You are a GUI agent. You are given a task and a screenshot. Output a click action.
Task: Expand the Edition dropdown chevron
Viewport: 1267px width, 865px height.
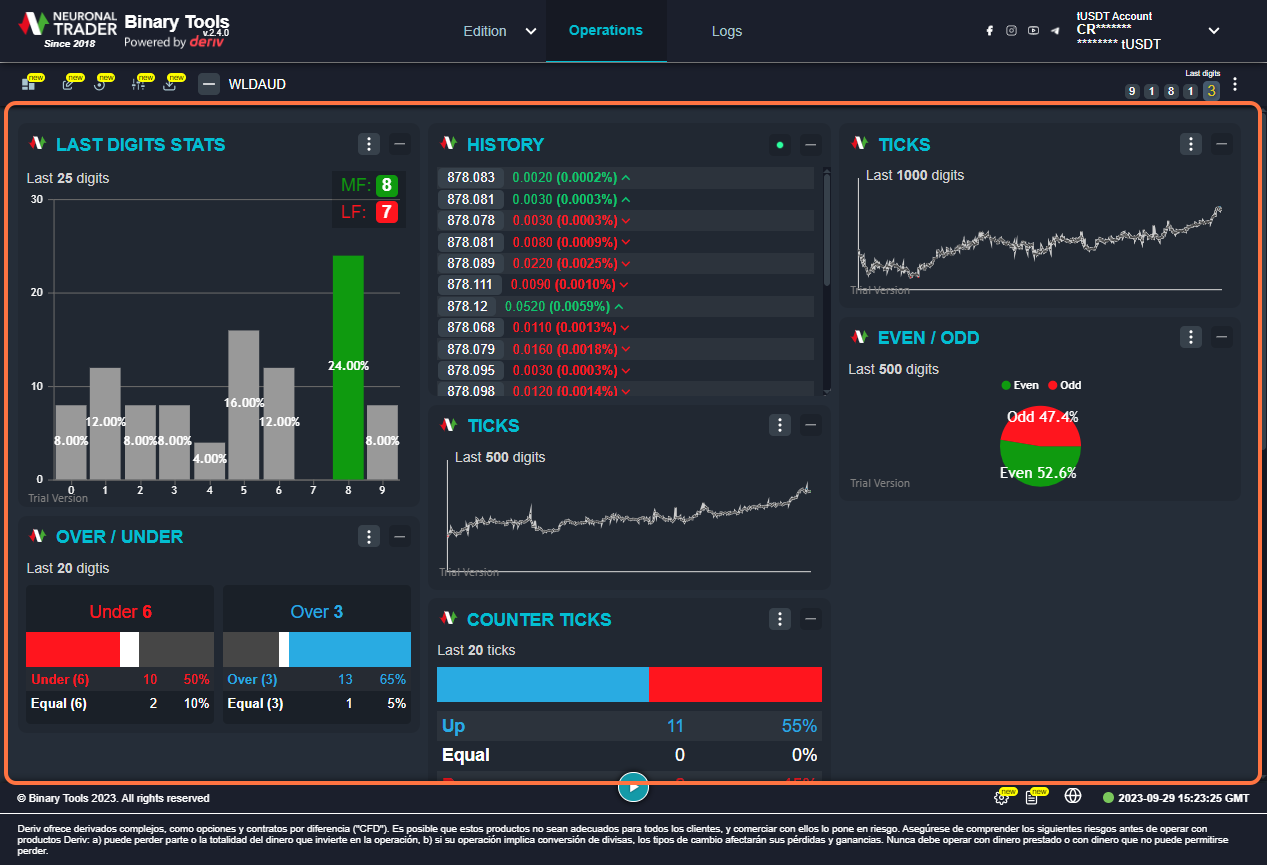[x=531, y=31]
